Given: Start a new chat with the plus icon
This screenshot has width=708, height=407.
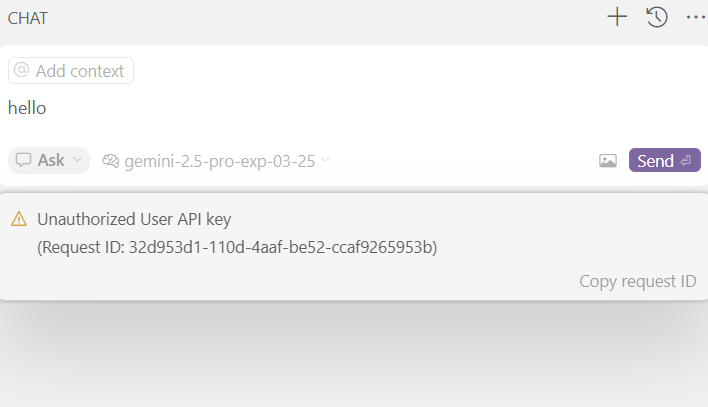Looking at the screenshot, I should click(617, 17).
